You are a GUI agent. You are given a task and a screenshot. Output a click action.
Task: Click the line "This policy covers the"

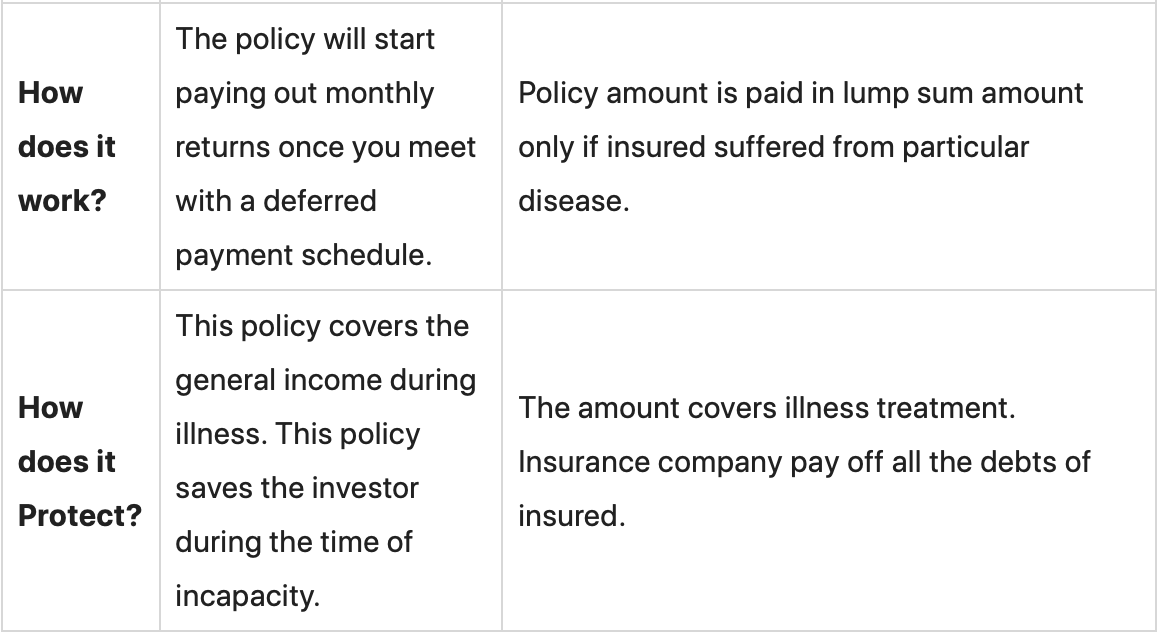pos(322,327)
